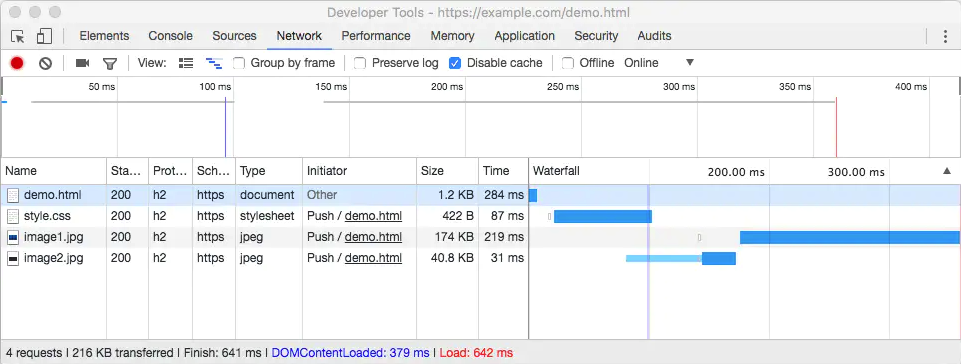Screen dimensions: 961x364
Task: Select the image1.jpg request row
Action: tap(480, 237)
